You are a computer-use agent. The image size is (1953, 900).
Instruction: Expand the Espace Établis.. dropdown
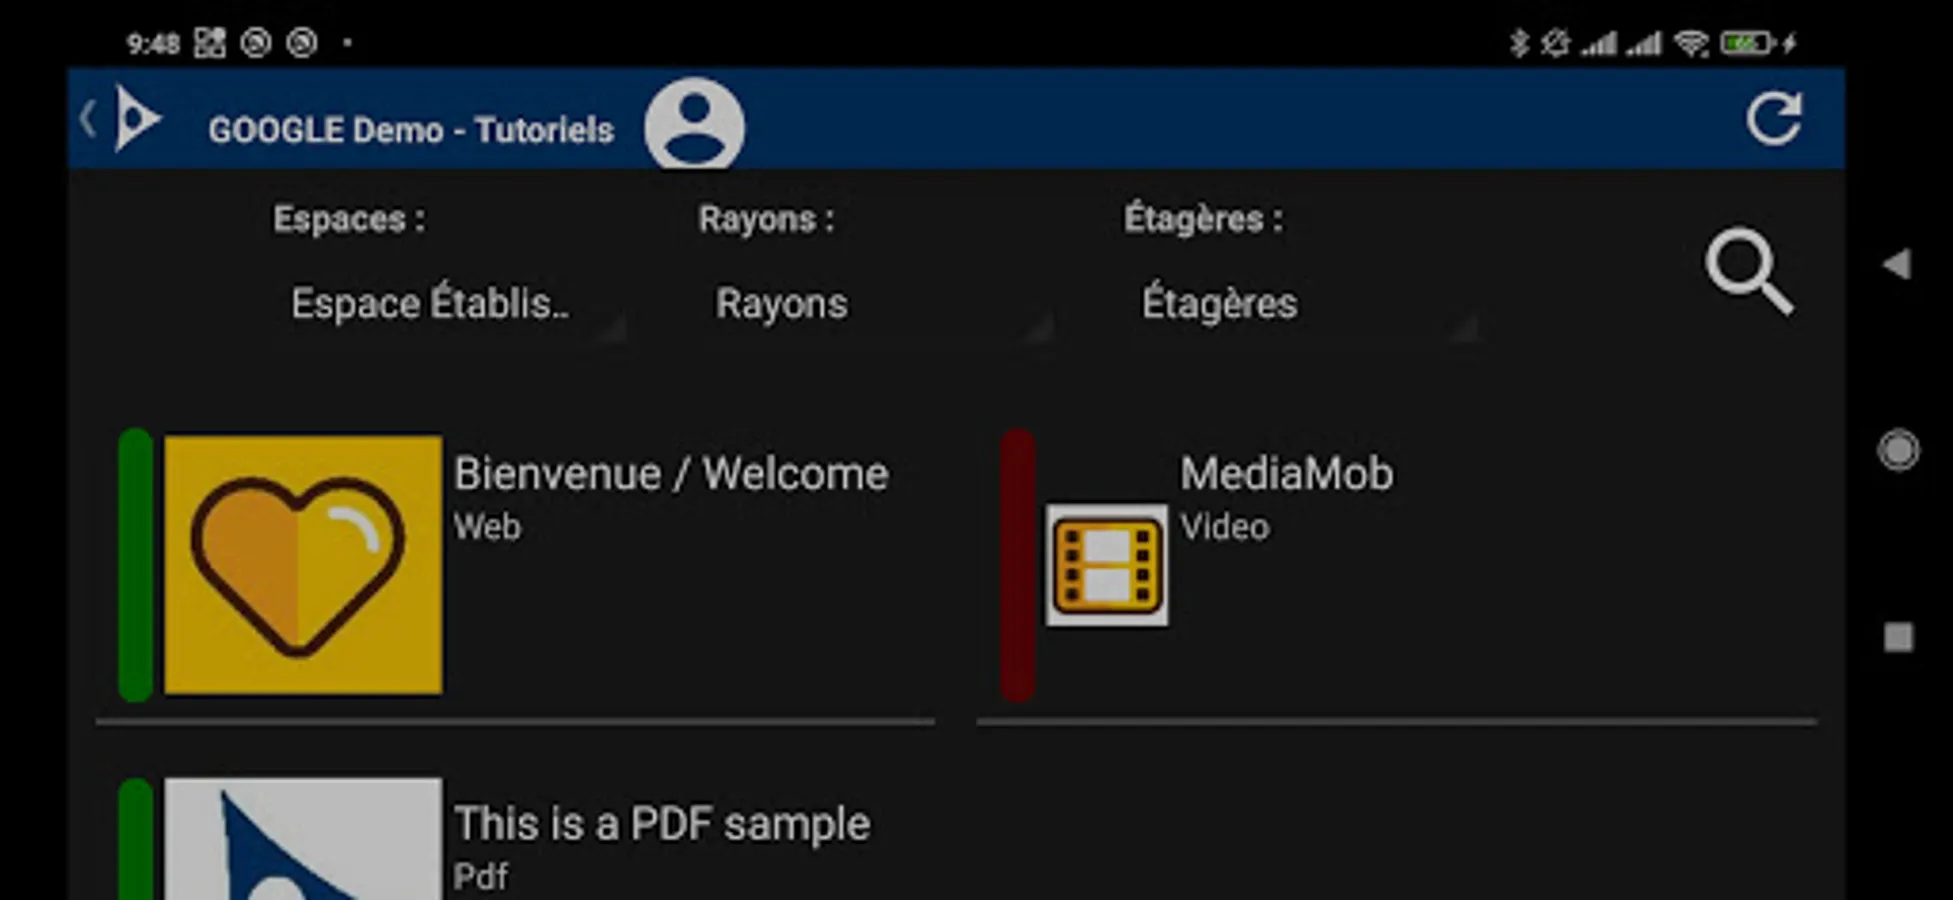coord(448,304)
